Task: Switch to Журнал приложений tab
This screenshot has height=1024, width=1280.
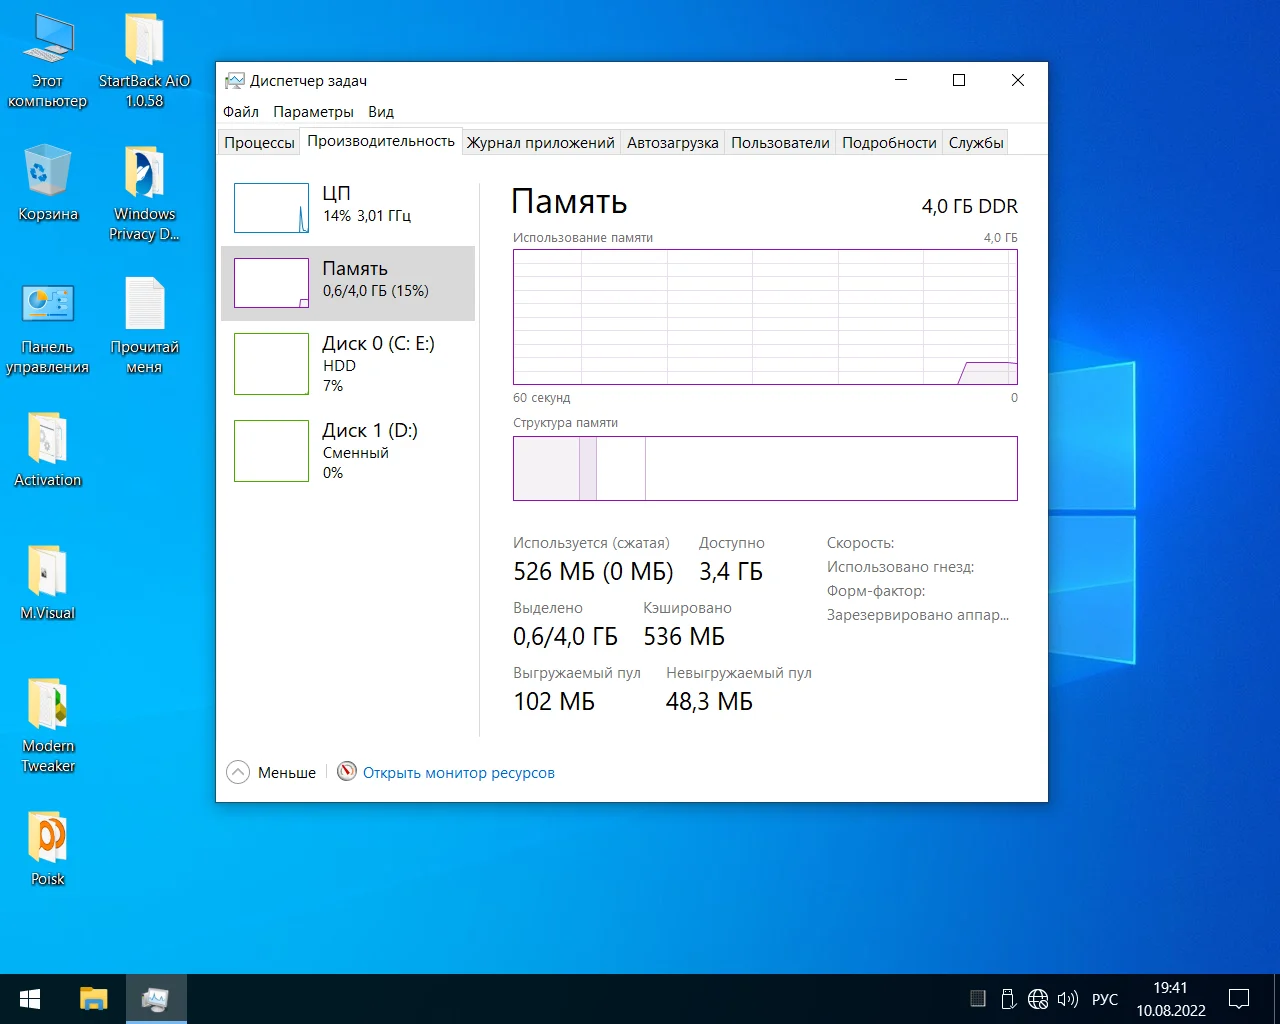Action: point(540,143)
